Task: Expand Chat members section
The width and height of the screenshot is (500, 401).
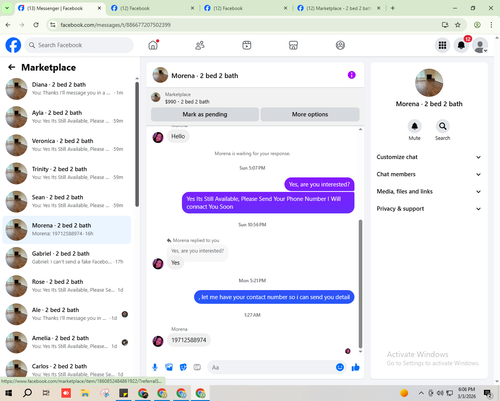Action: click(429, 174)
